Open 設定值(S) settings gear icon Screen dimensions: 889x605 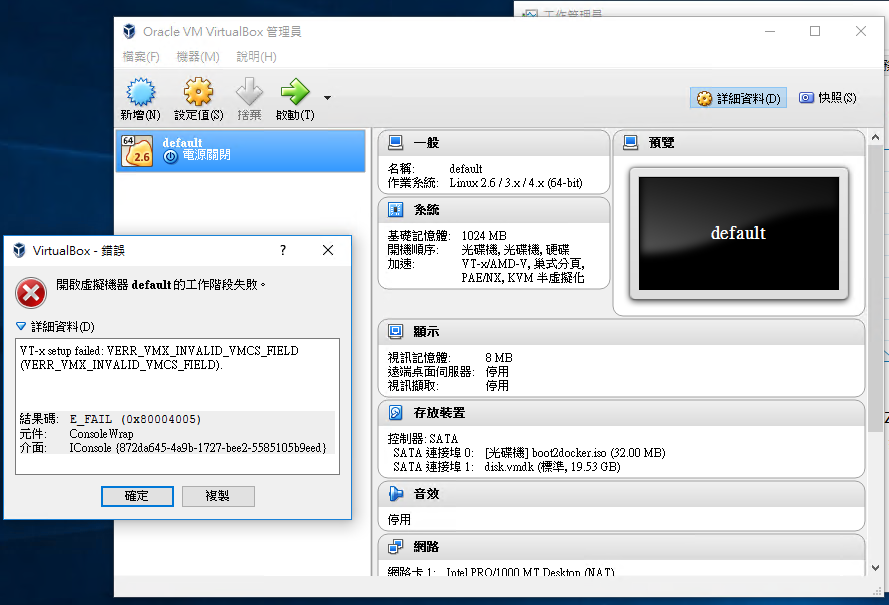tap(198, 93)
